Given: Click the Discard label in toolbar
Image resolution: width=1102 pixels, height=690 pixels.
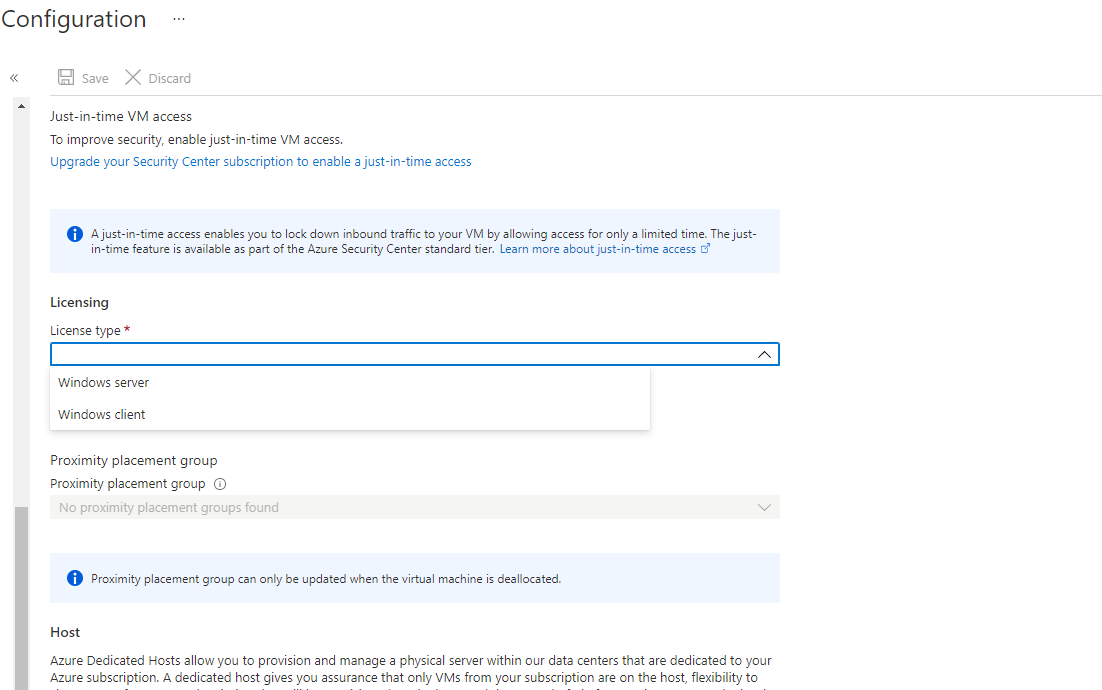Looking at the screenshot, I should (169, 79).
